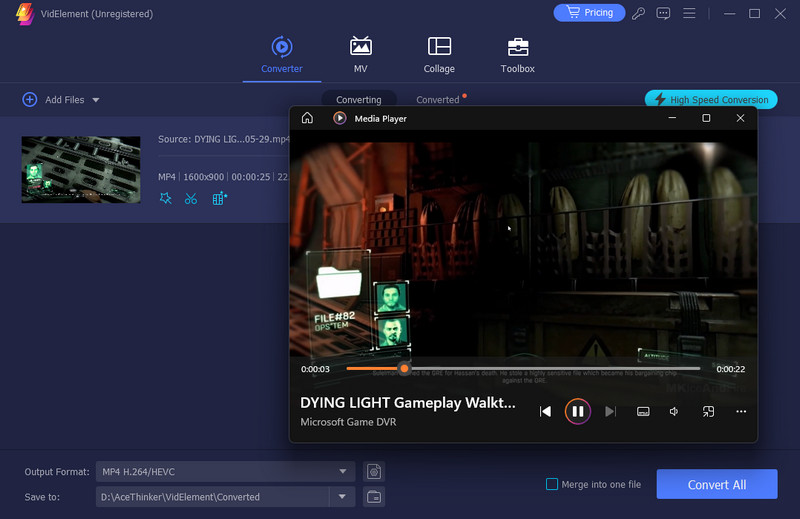Click the Media Player app logo icon
The width and height of the screenshot is (800, 519).
pyautogui.click(x=339, y=118)
